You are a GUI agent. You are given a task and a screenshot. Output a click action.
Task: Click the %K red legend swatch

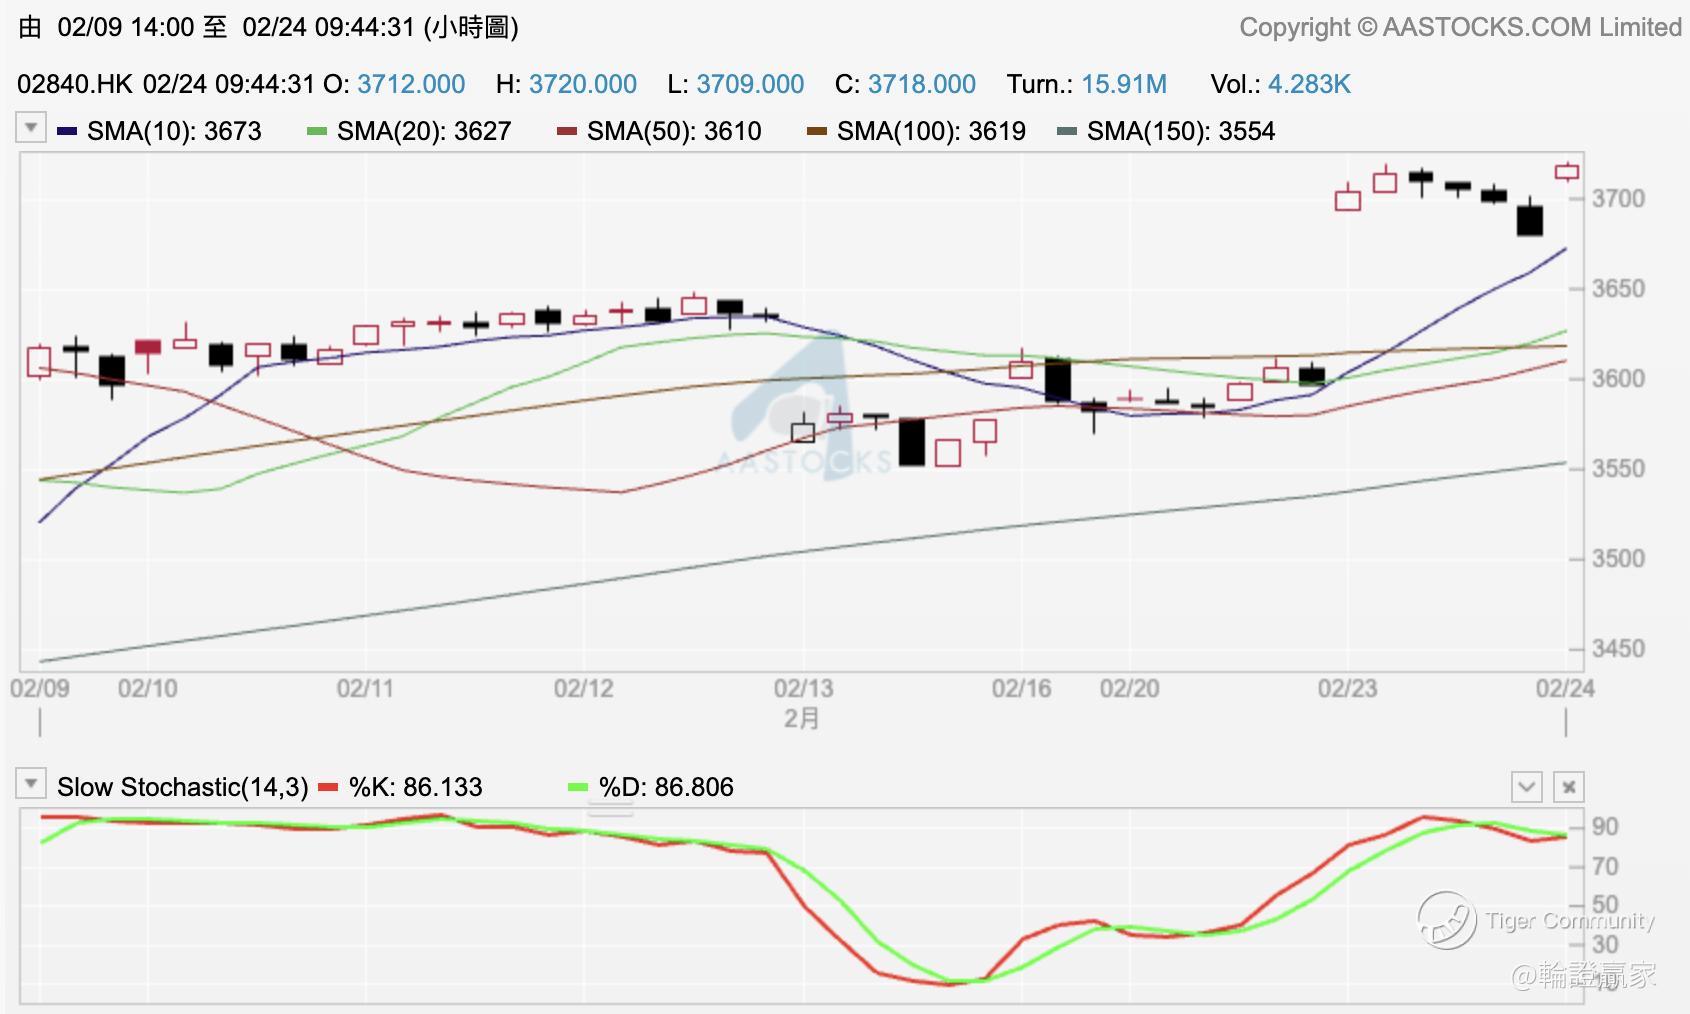pos(328,787)
